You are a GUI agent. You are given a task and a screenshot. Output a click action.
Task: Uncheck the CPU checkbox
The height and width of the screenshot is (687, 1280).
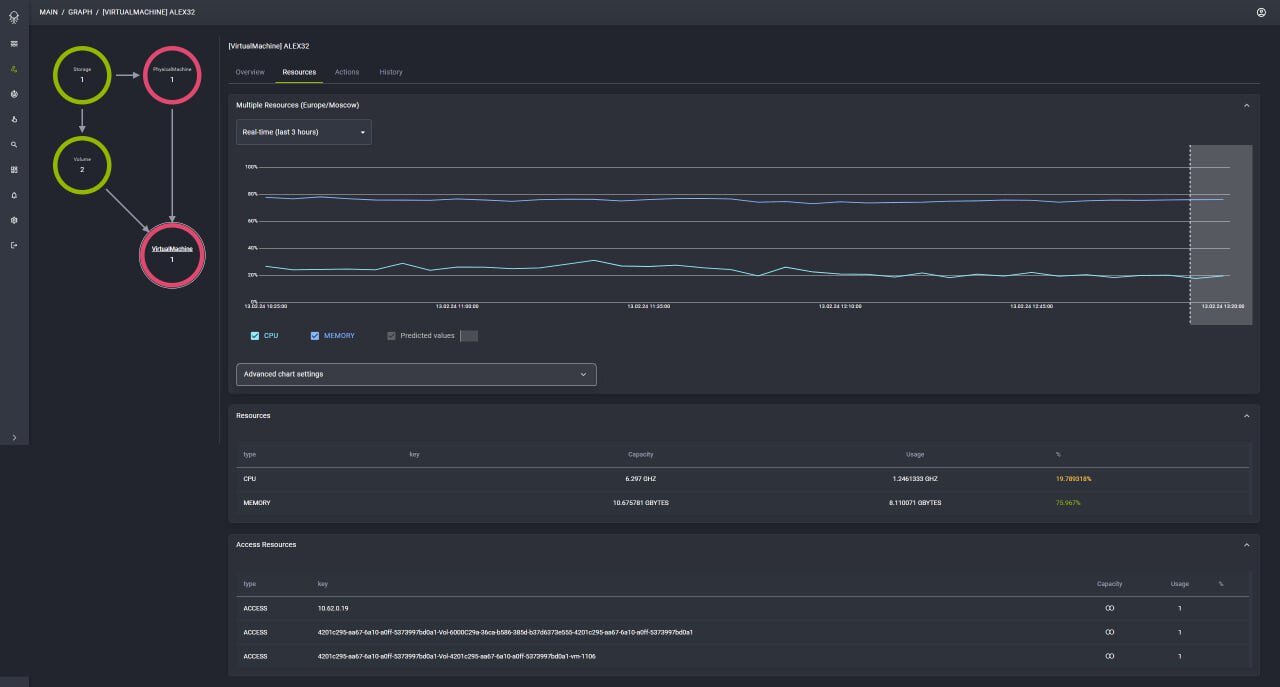[x=255, y=336]
